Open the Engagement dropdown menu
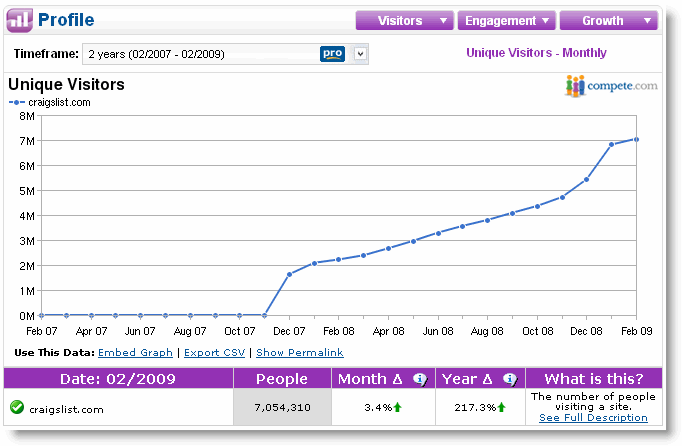This screenshot has width=682, height=446. (x=506, y=20)
